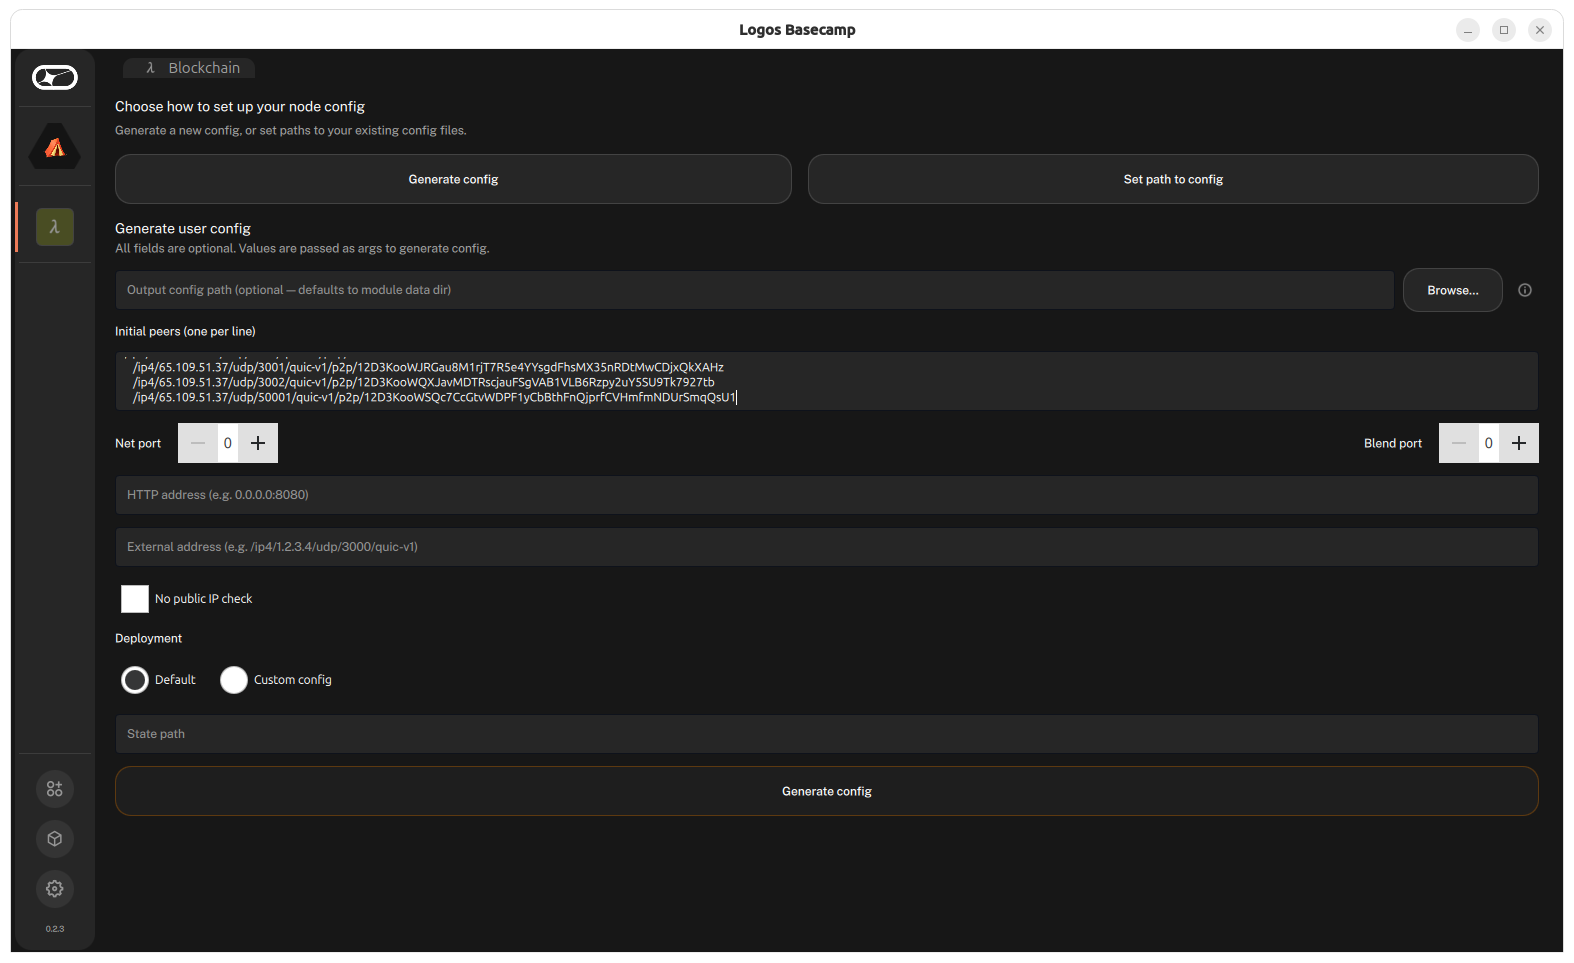This screenshot has height=963, width=1574.
Task: Open settings gear icon in sidebar
Action: [55, 889]
